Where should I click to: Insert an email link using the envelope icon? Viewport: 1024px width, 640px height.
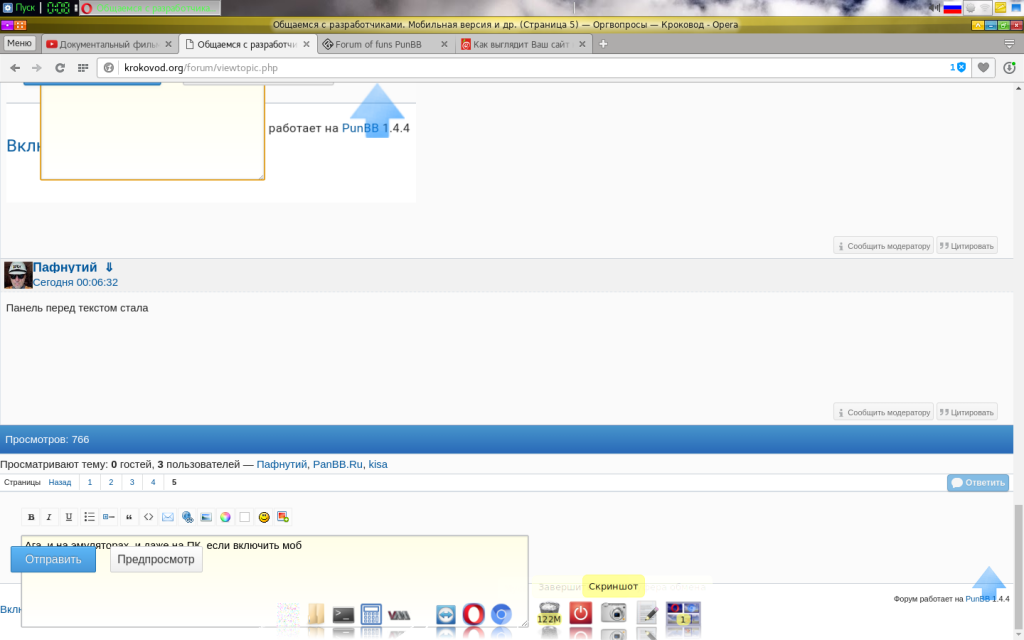(x=167, y=517)
